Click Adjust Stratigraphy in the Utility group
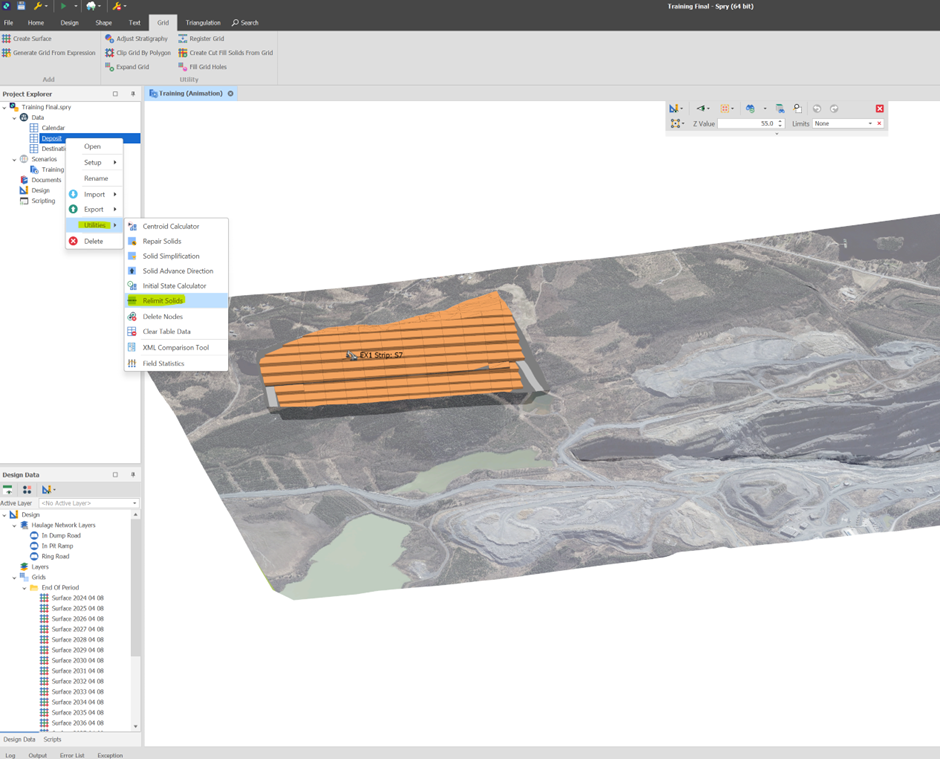The width and height of the screenshot is (940, 759). tap(142, 39)
